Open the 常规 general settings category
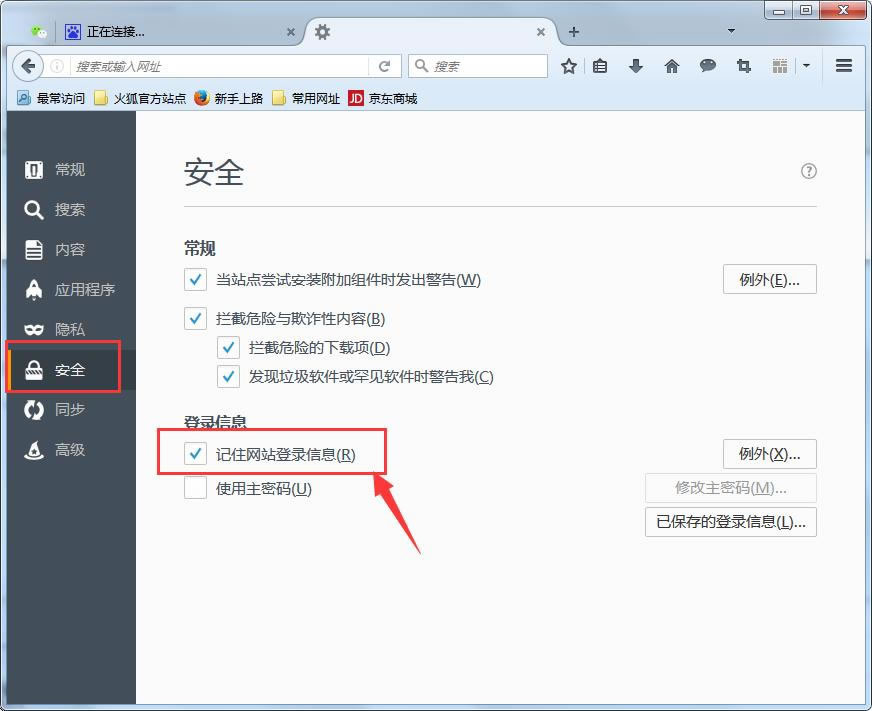872x711 pixels. 71,169
